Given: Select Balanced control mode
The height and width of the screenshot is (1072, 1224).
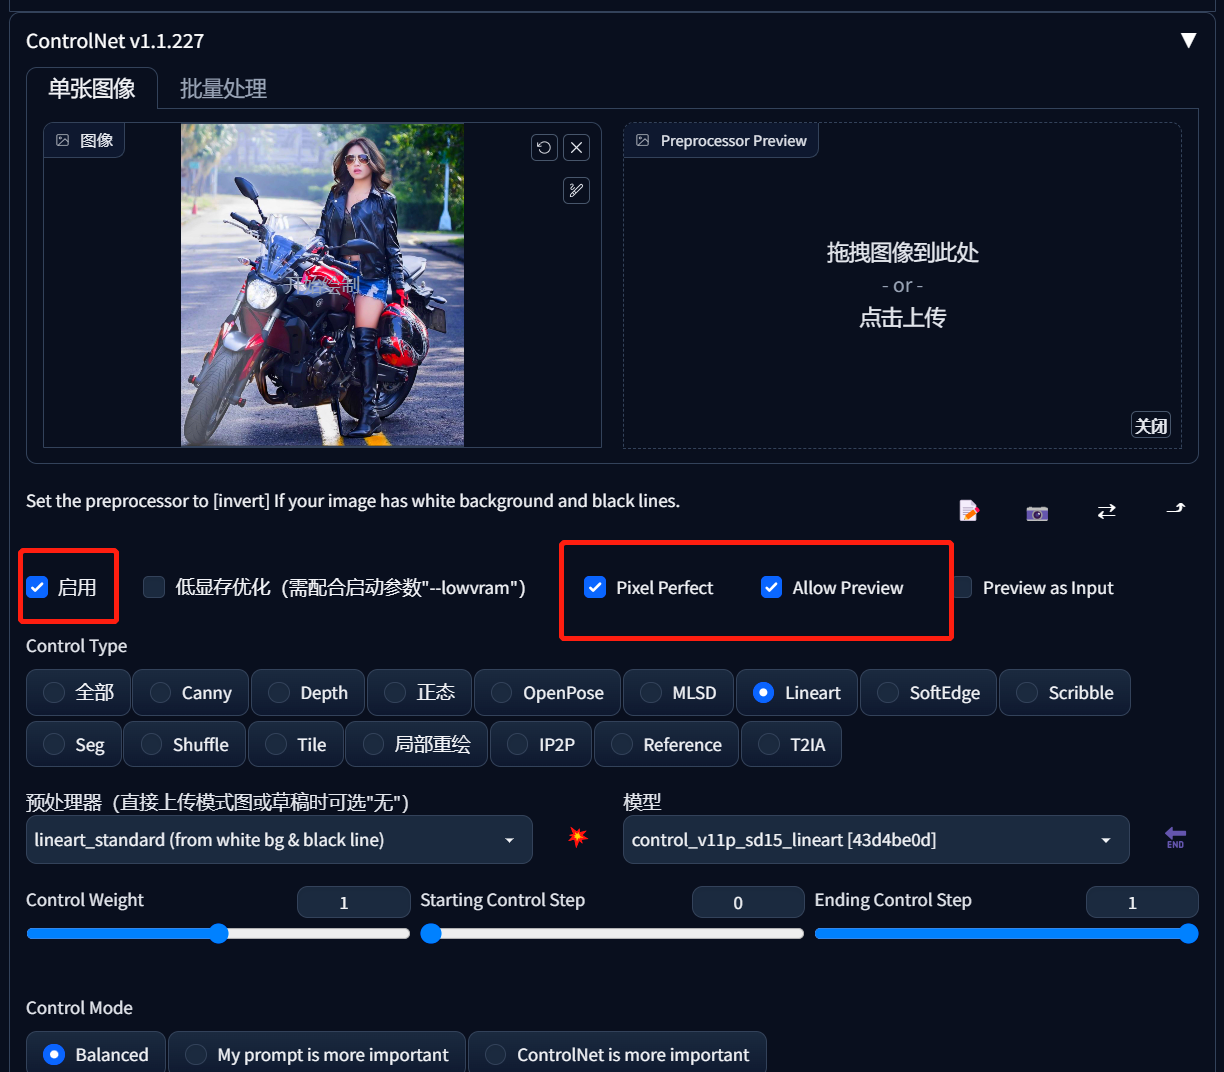Looking at the screenshot, I should click(x=95, y=1054).
